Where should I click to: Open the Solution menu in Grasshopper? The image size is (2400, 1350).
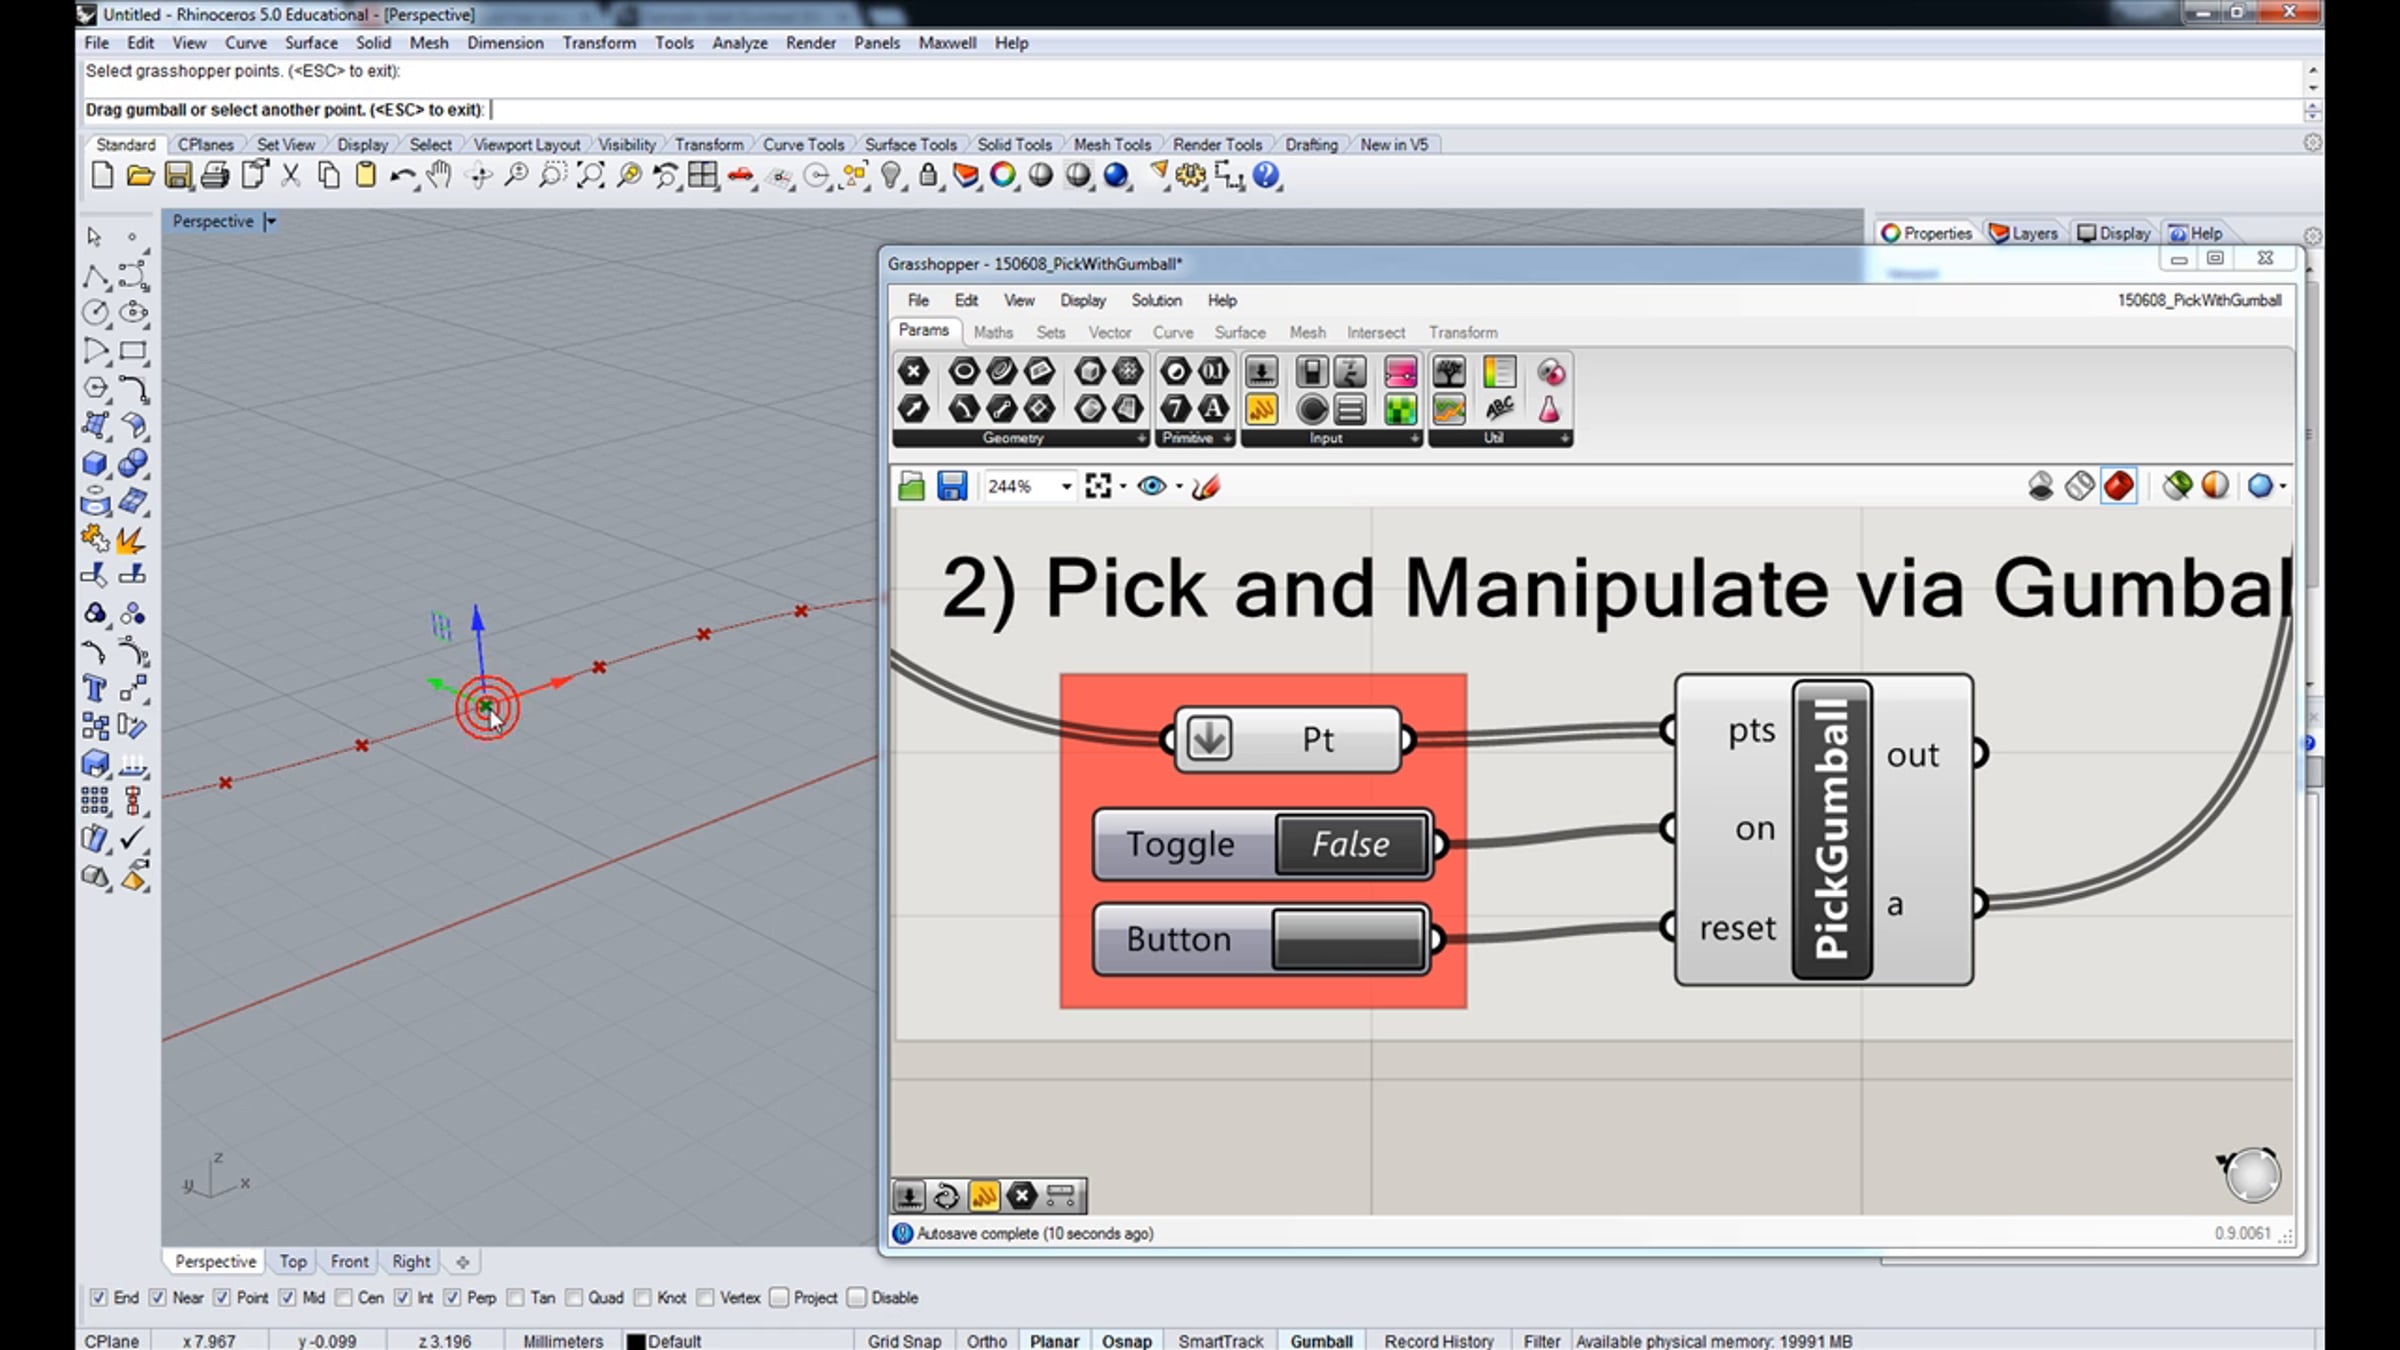tap(1156, 301)
